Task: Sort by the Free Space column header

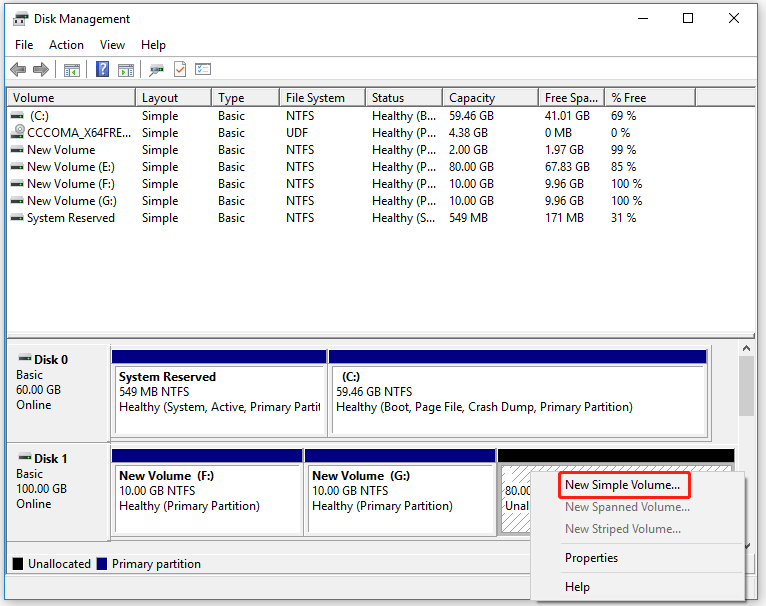Action: click(x=572, y=98)
